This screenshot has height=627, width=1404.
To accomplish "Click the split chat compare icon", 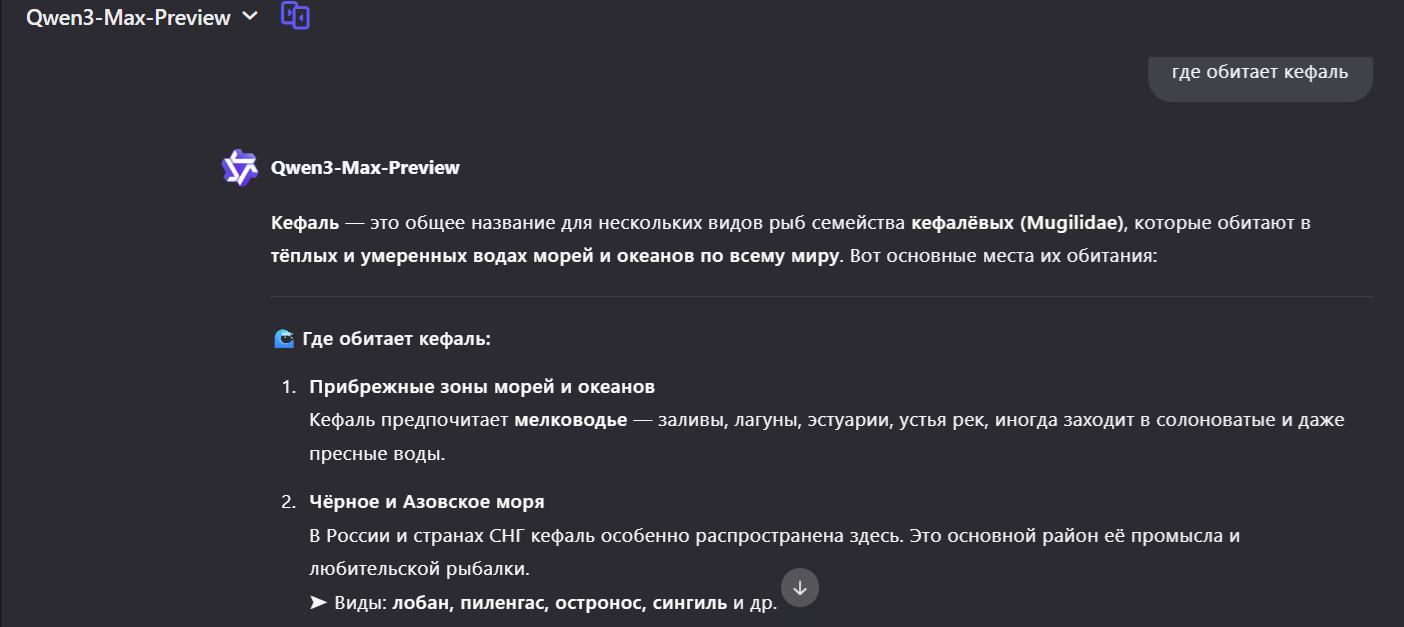I will point(295,16).
